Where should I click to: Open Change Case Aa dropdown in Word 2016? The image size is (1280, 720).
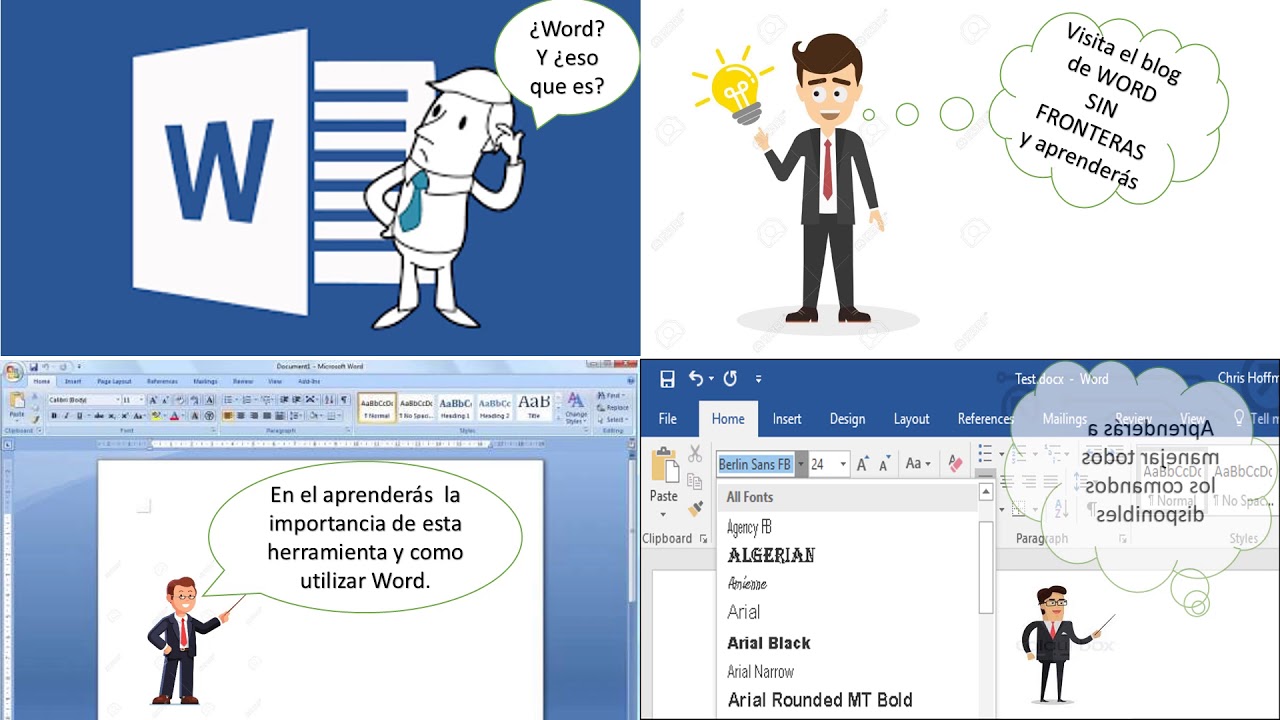918,464
